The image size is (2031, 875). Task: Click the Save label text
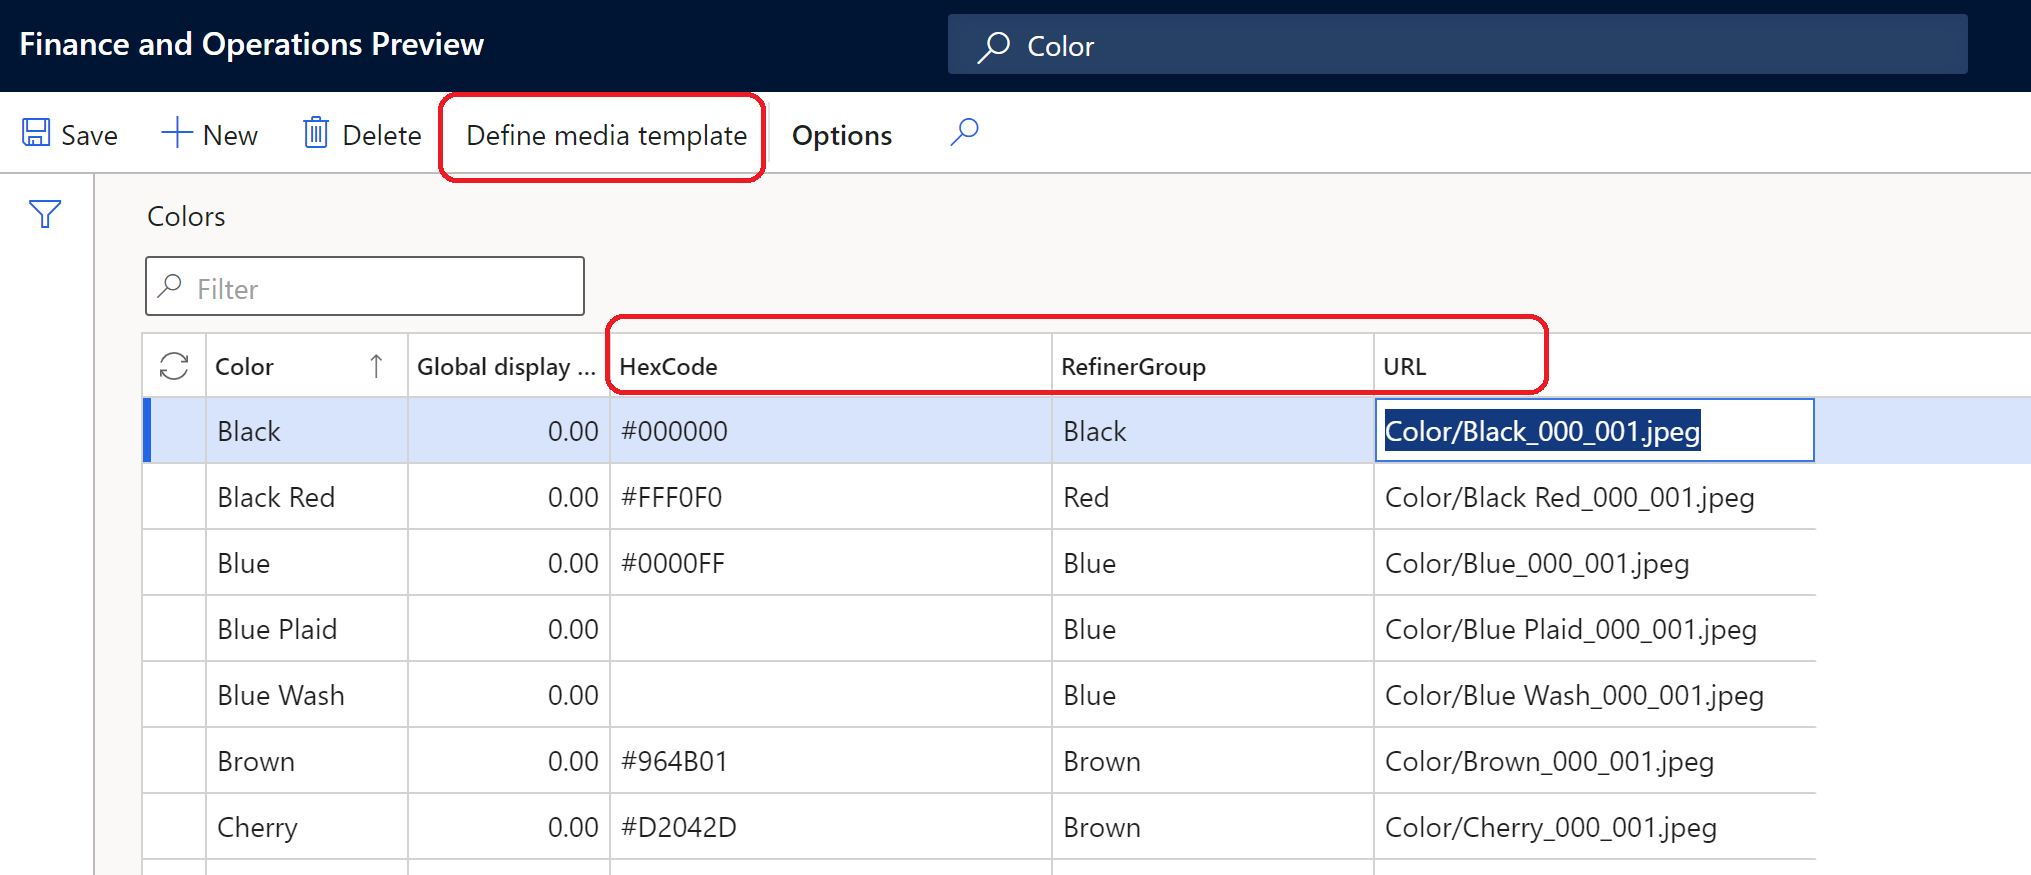coord(90,136)
